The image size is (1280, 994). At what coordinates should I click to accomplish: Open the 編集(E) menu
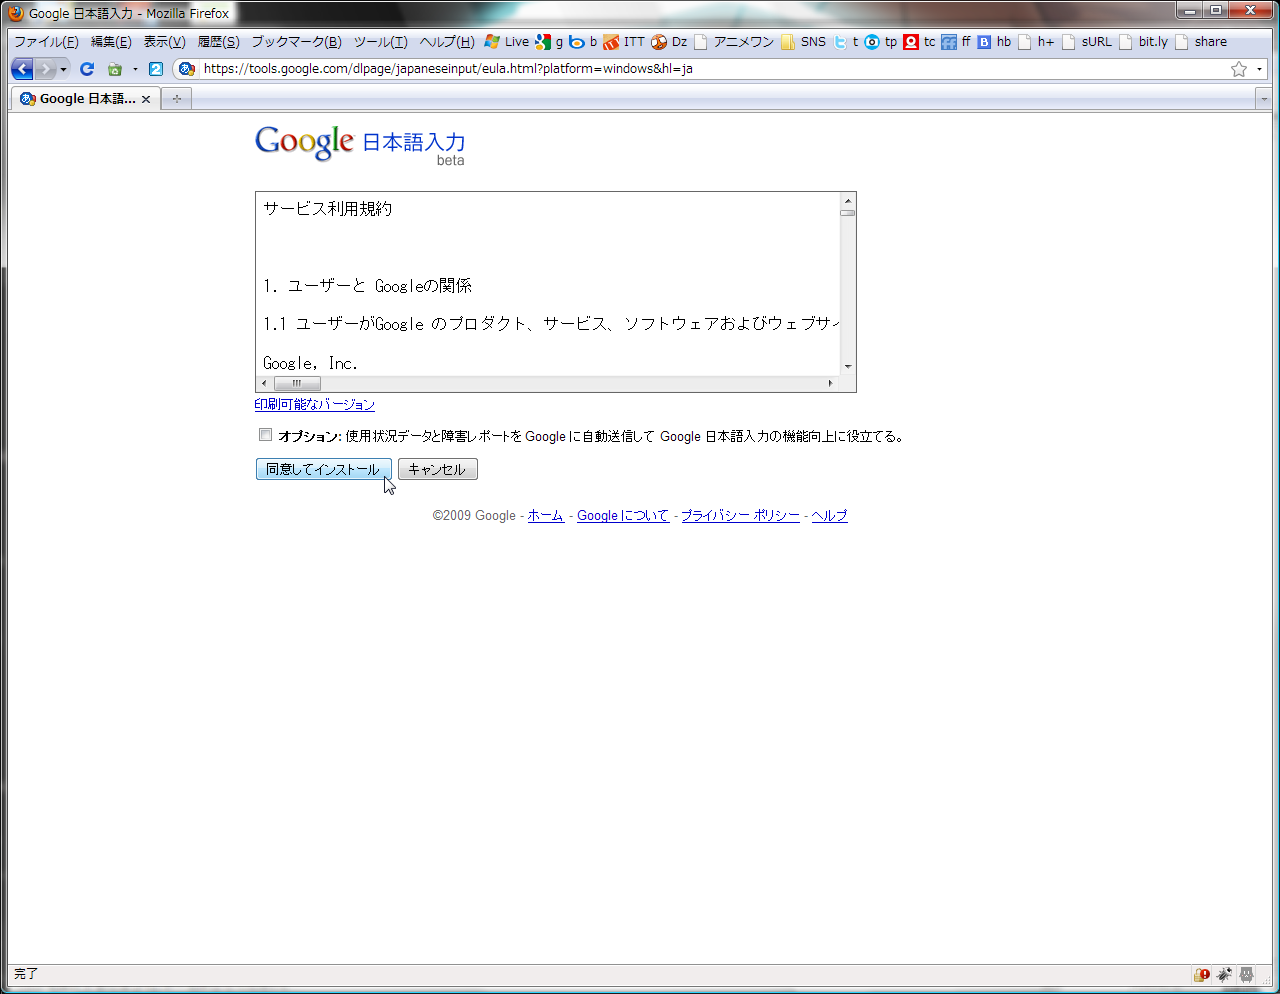tap(111, 42)
